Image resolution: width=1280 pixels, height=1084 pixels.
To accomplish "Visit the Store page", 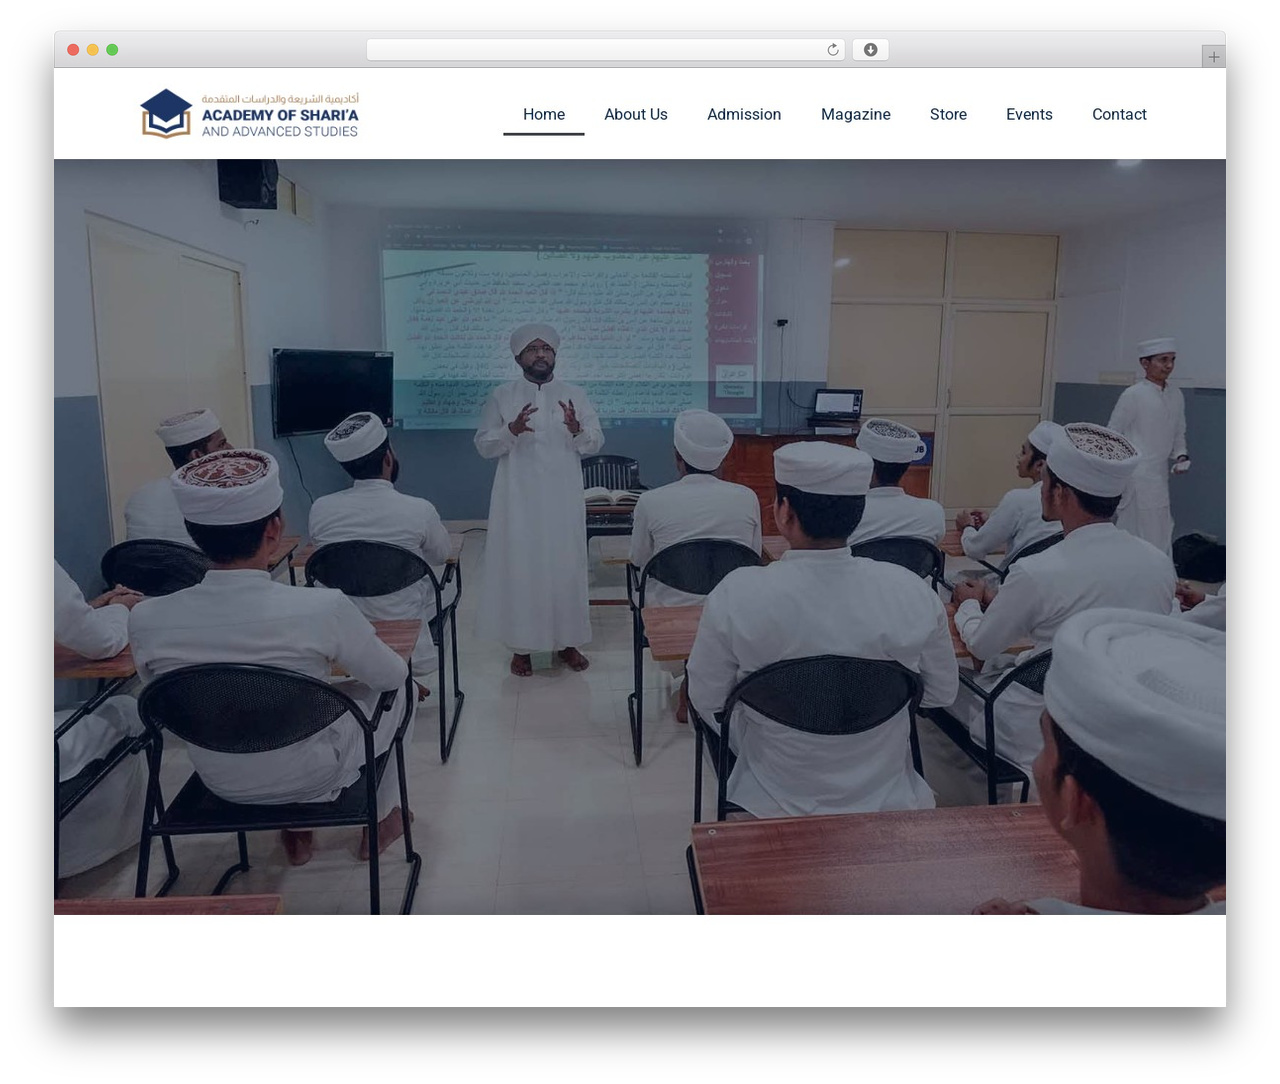I will (x=948, y=114).
